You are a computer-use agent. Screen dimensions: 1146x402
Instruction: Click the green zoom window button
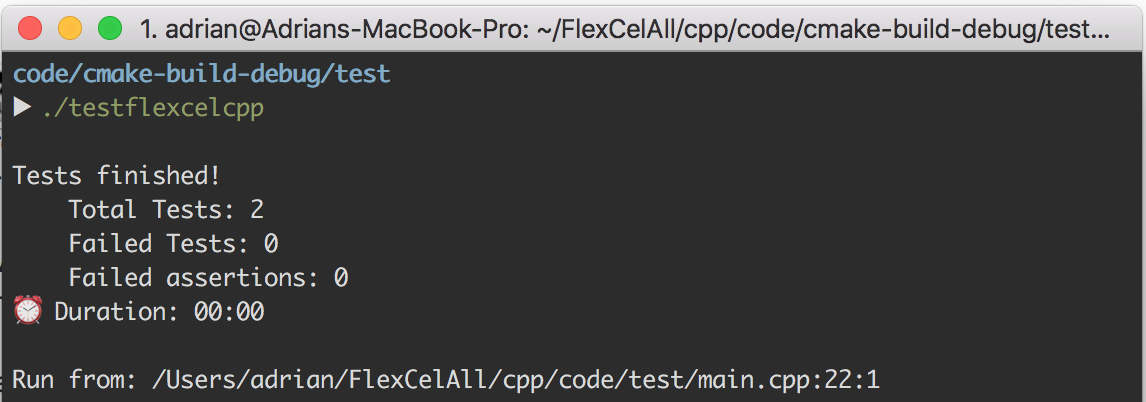click(x=110, y=28)
